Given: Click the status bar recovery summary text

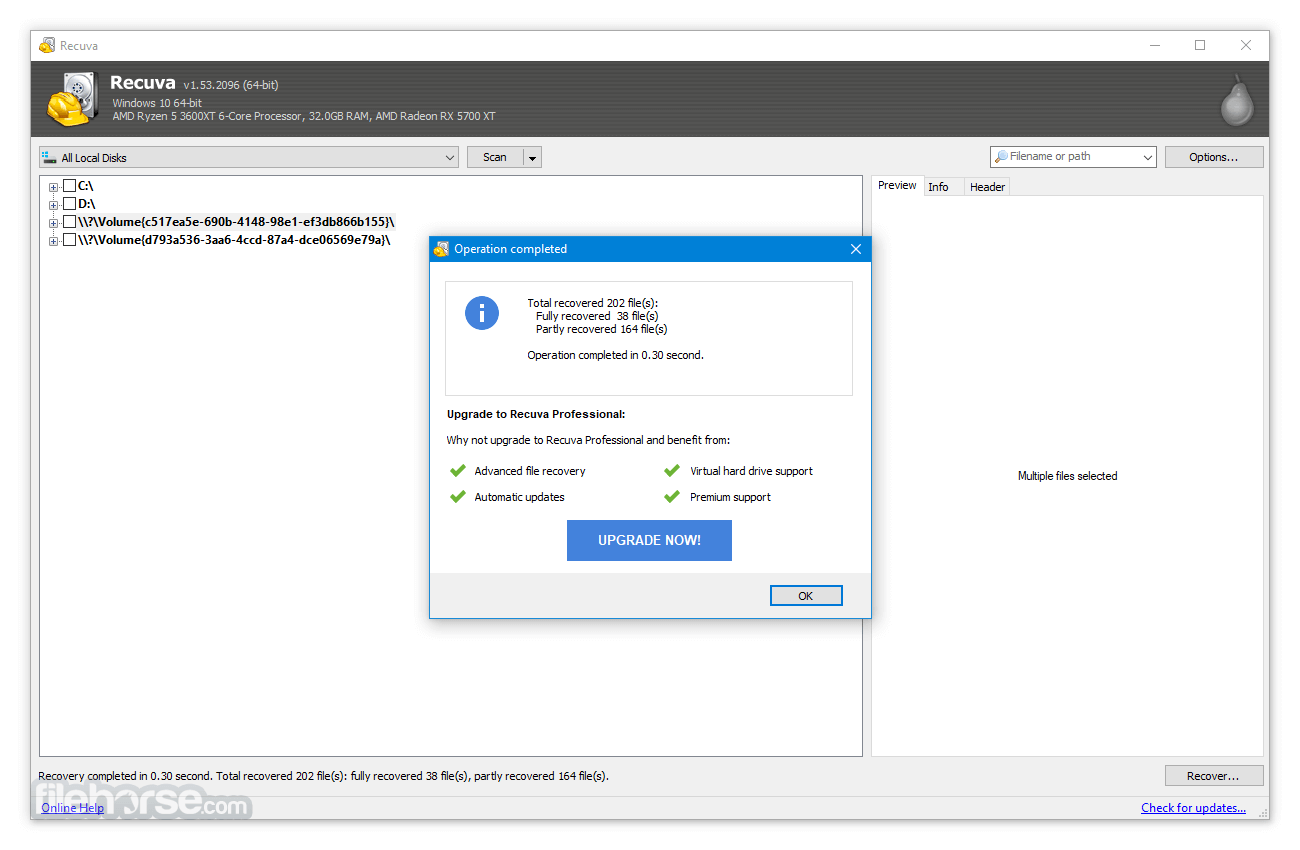Looking at the screenshot, I should tap(323, 776).
